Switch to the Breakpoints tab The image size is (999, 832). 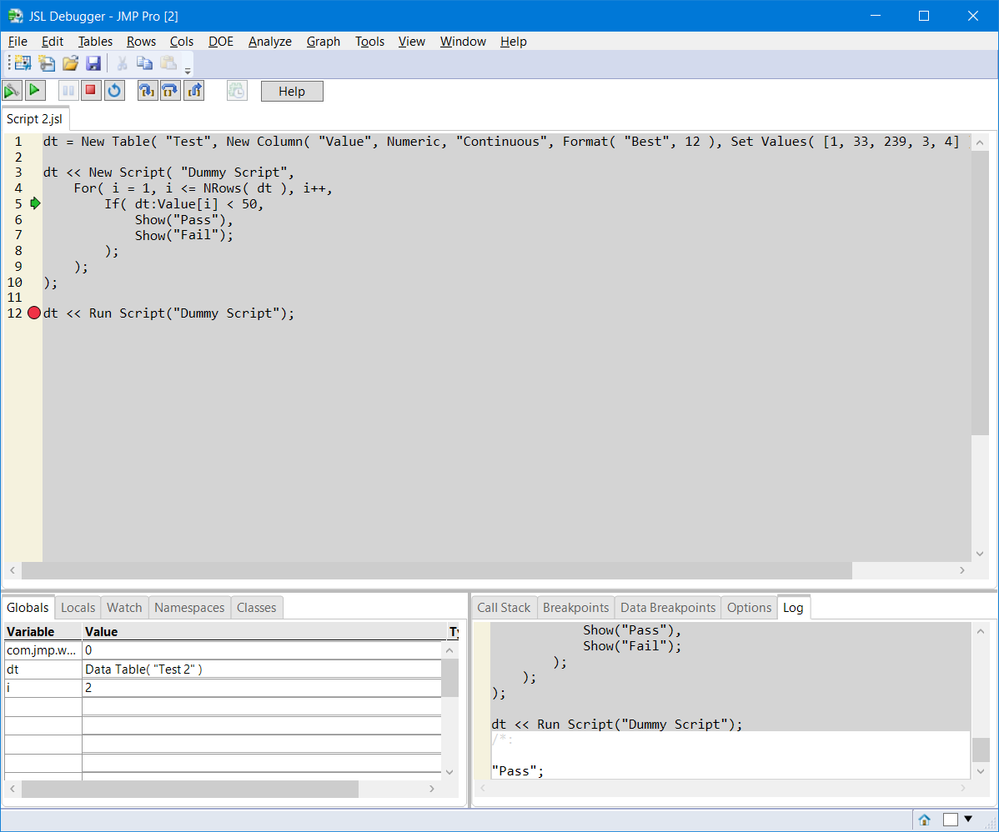coord(575,607)
